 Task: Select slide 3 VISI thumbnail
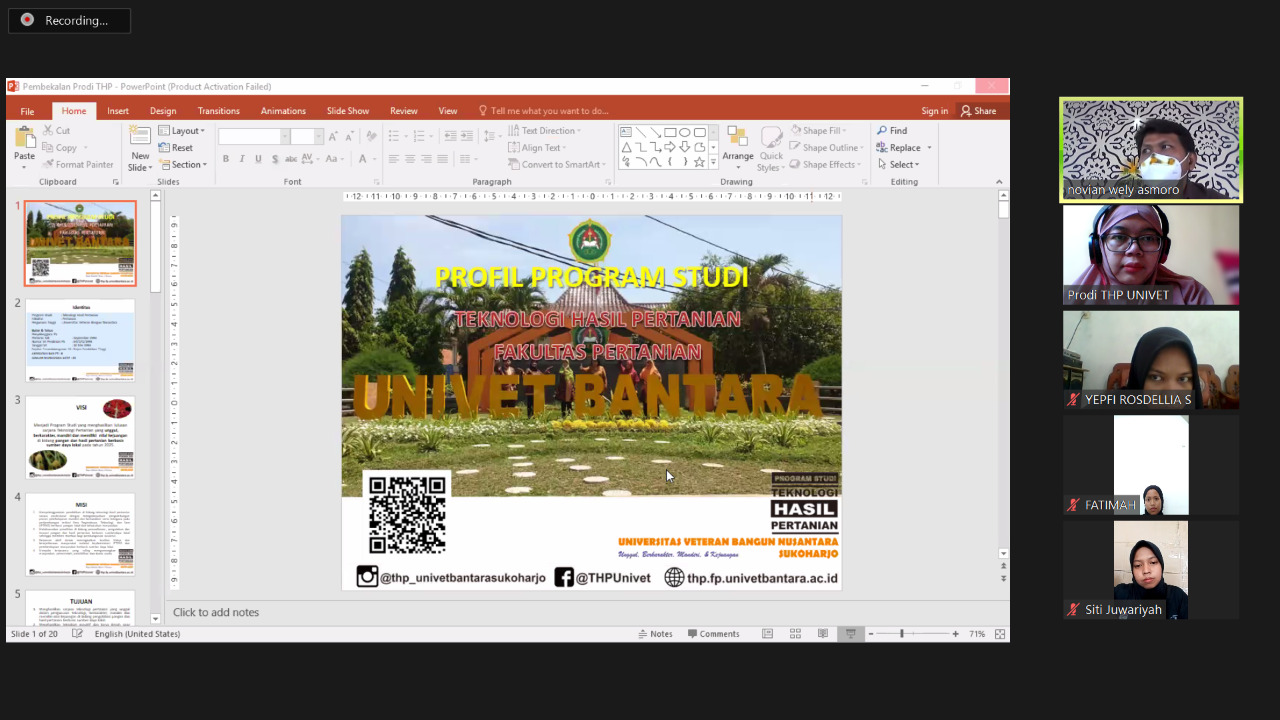click(80, 437)
